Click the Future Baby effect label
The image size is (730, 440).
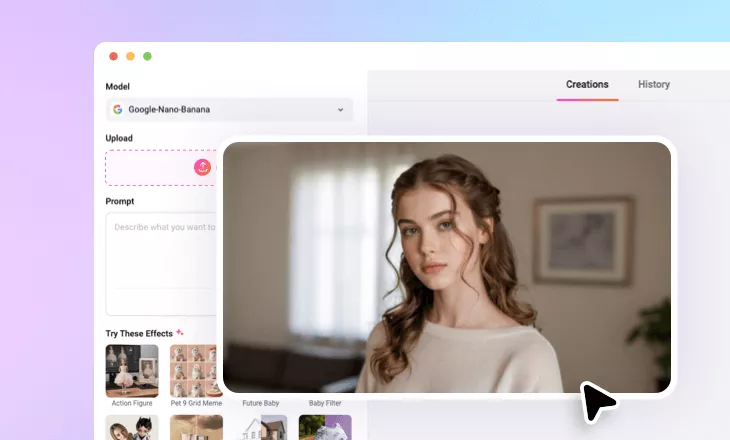click(261, 403)
